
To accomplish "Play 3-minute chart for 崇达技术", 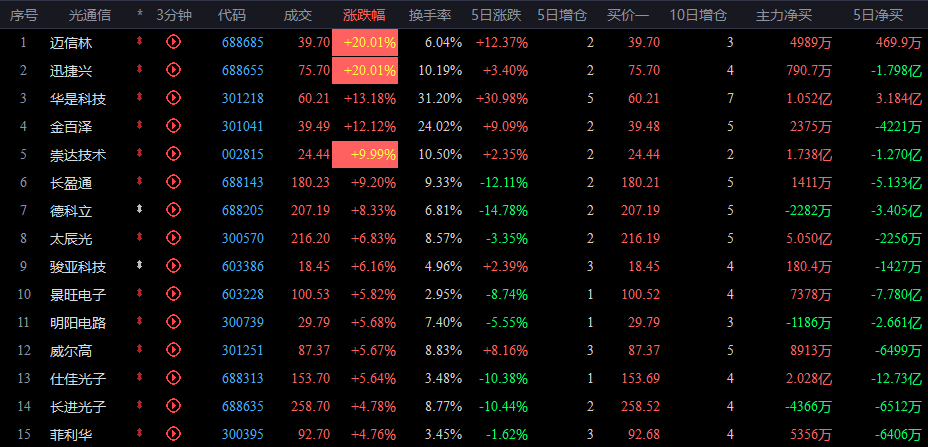I will pos(173,154).
